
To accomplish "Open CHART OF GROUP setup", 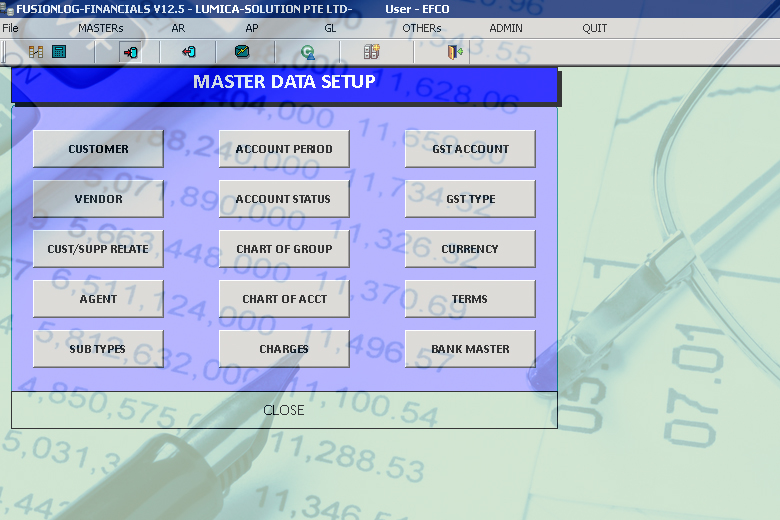I will pos(284,249).
